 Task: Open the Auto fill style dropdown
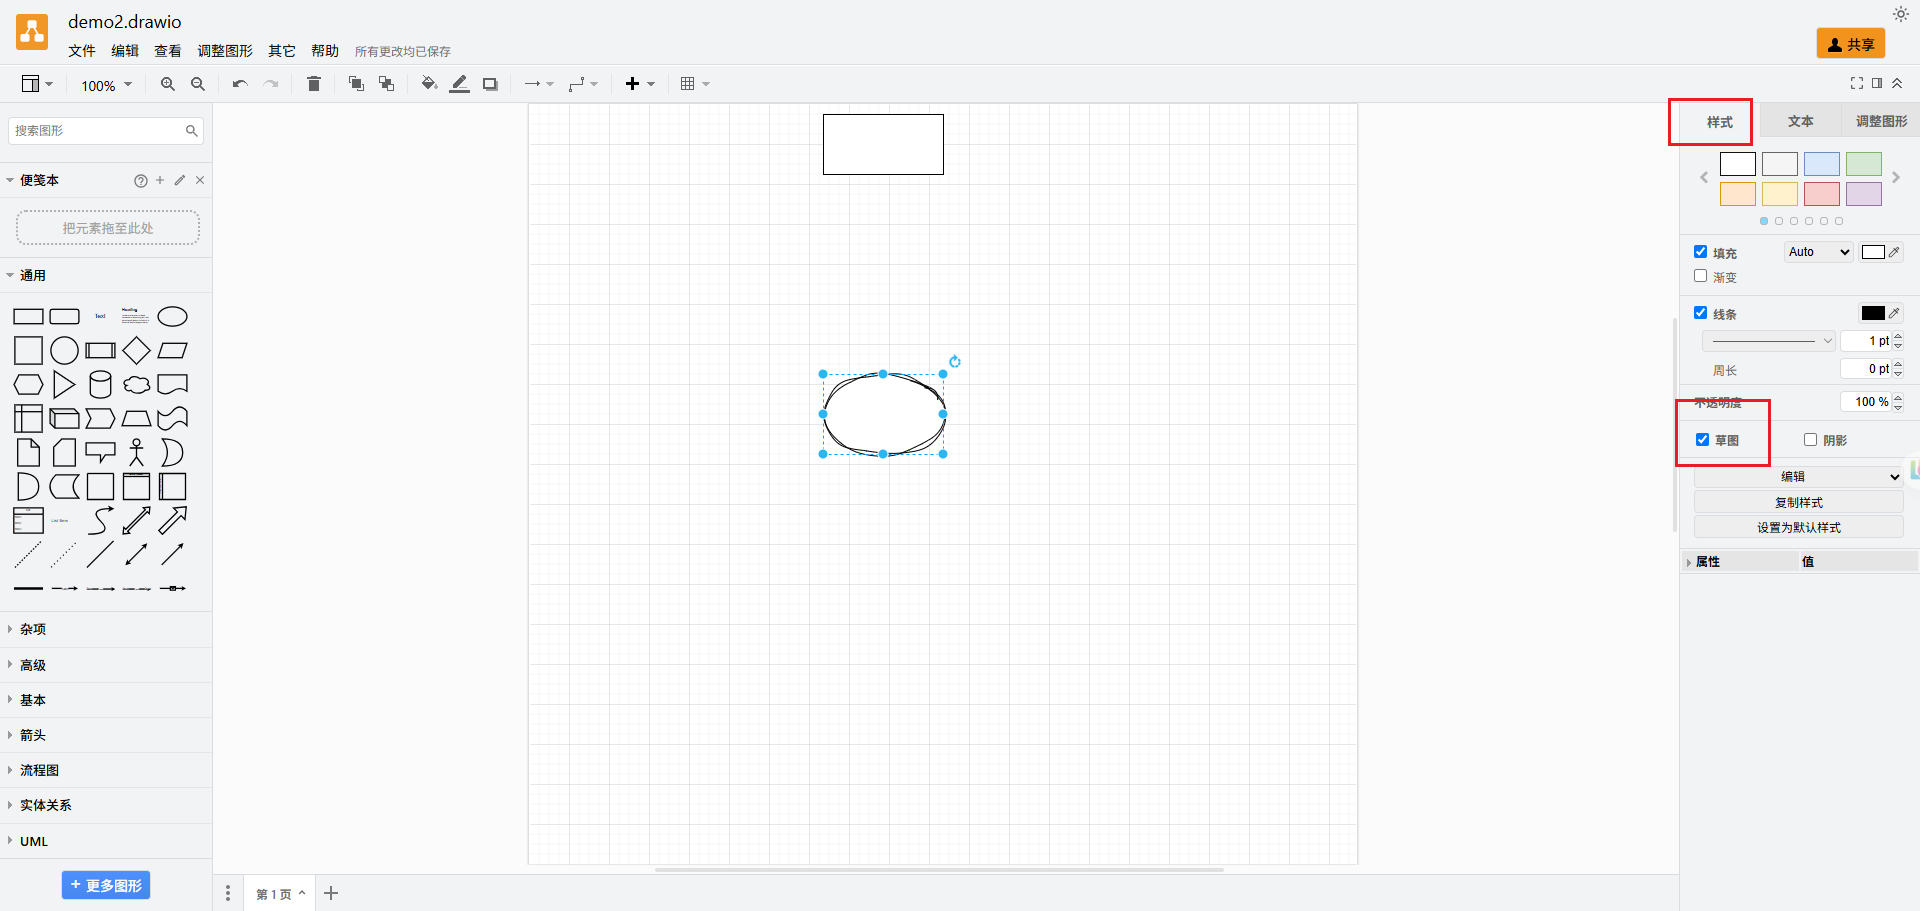click(x=1819, y=252)
